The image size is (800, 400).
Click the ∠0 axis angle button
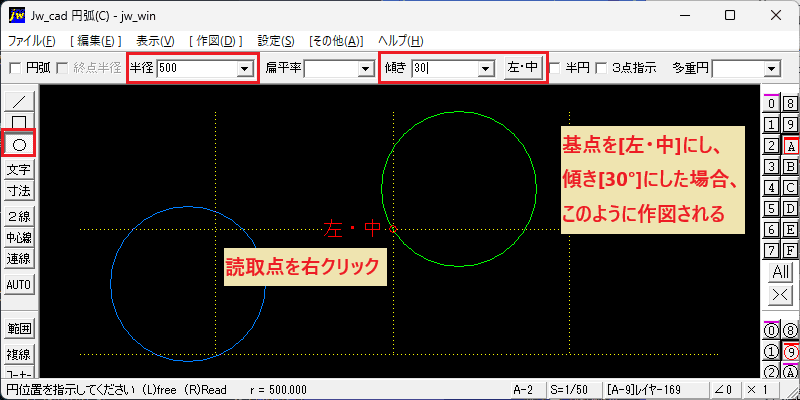pyautogui.click(x=724, y=389)
